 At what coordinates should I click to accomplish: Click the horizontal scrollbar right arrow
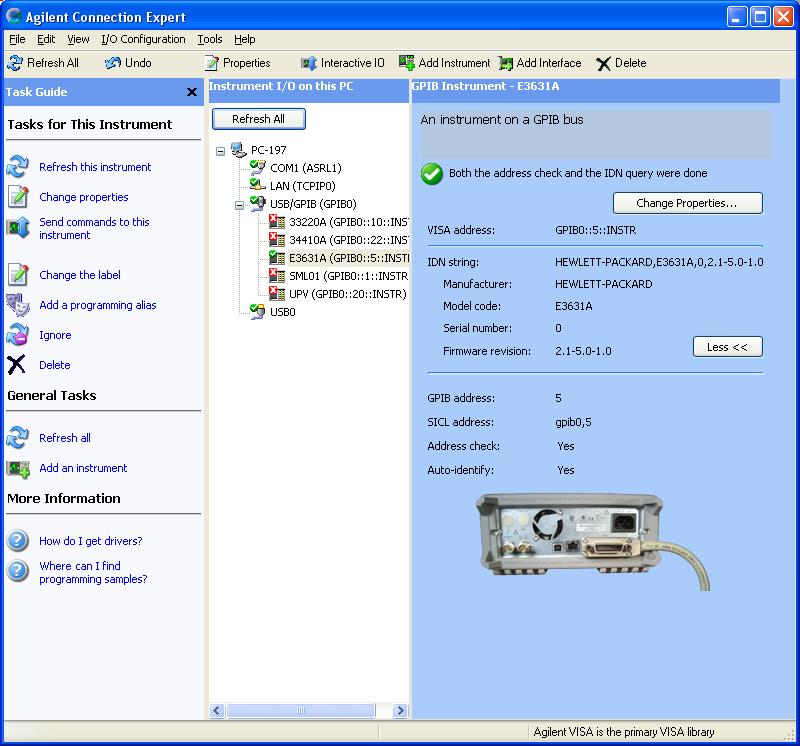click(x=401, y=710)
